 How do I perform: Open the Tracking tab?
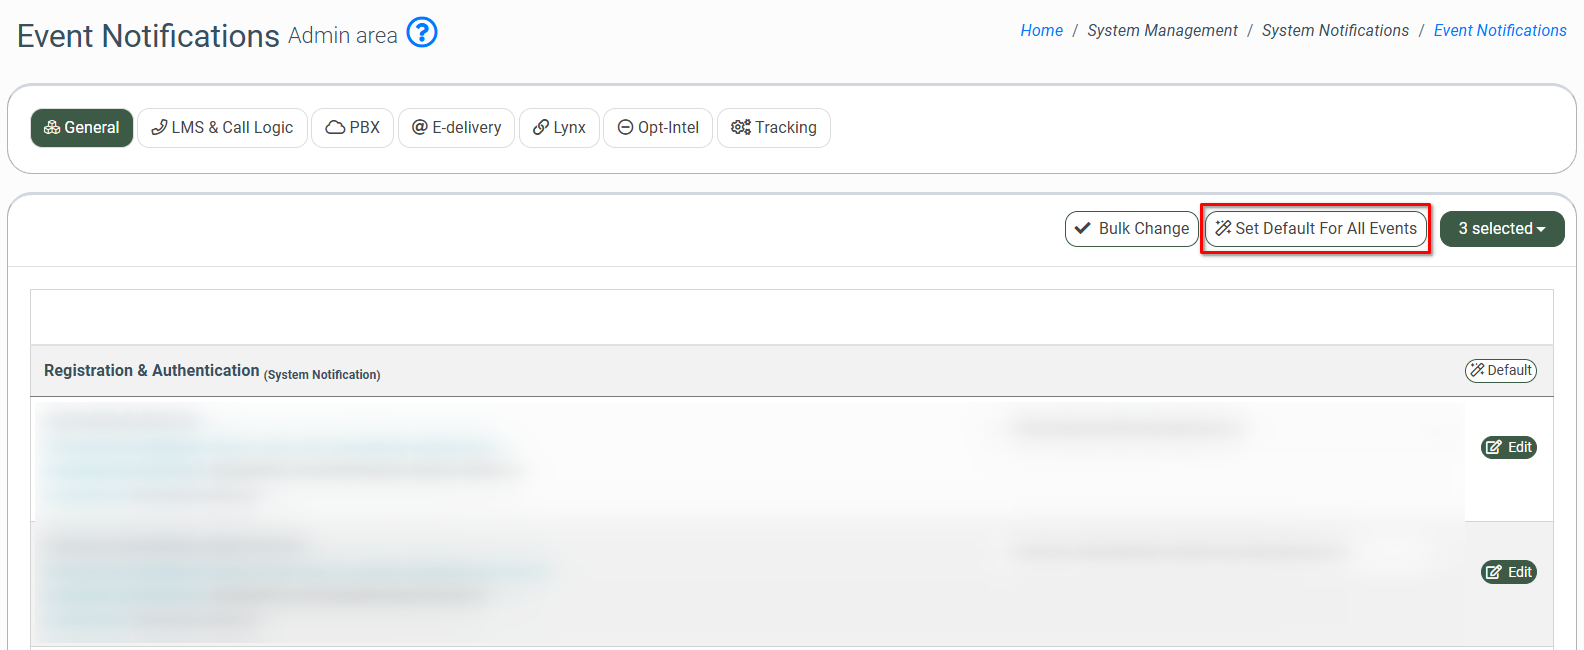[774, 128]
